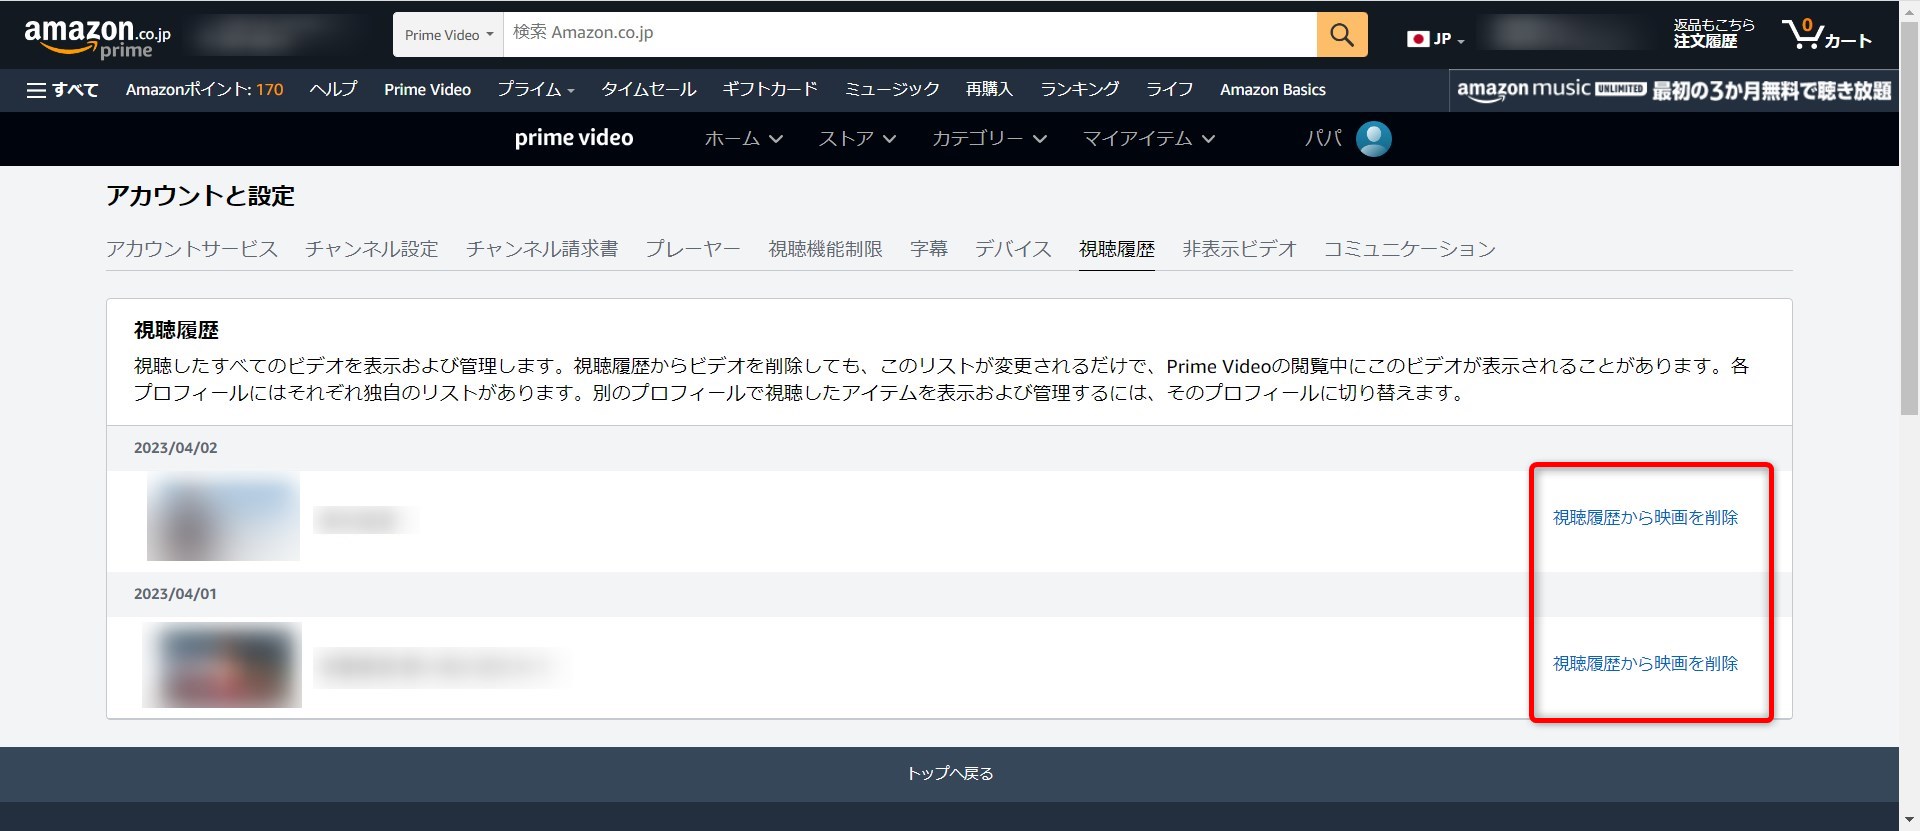
Task: Click the Japan flag language selector
Action: click(x=1435, y=39)
